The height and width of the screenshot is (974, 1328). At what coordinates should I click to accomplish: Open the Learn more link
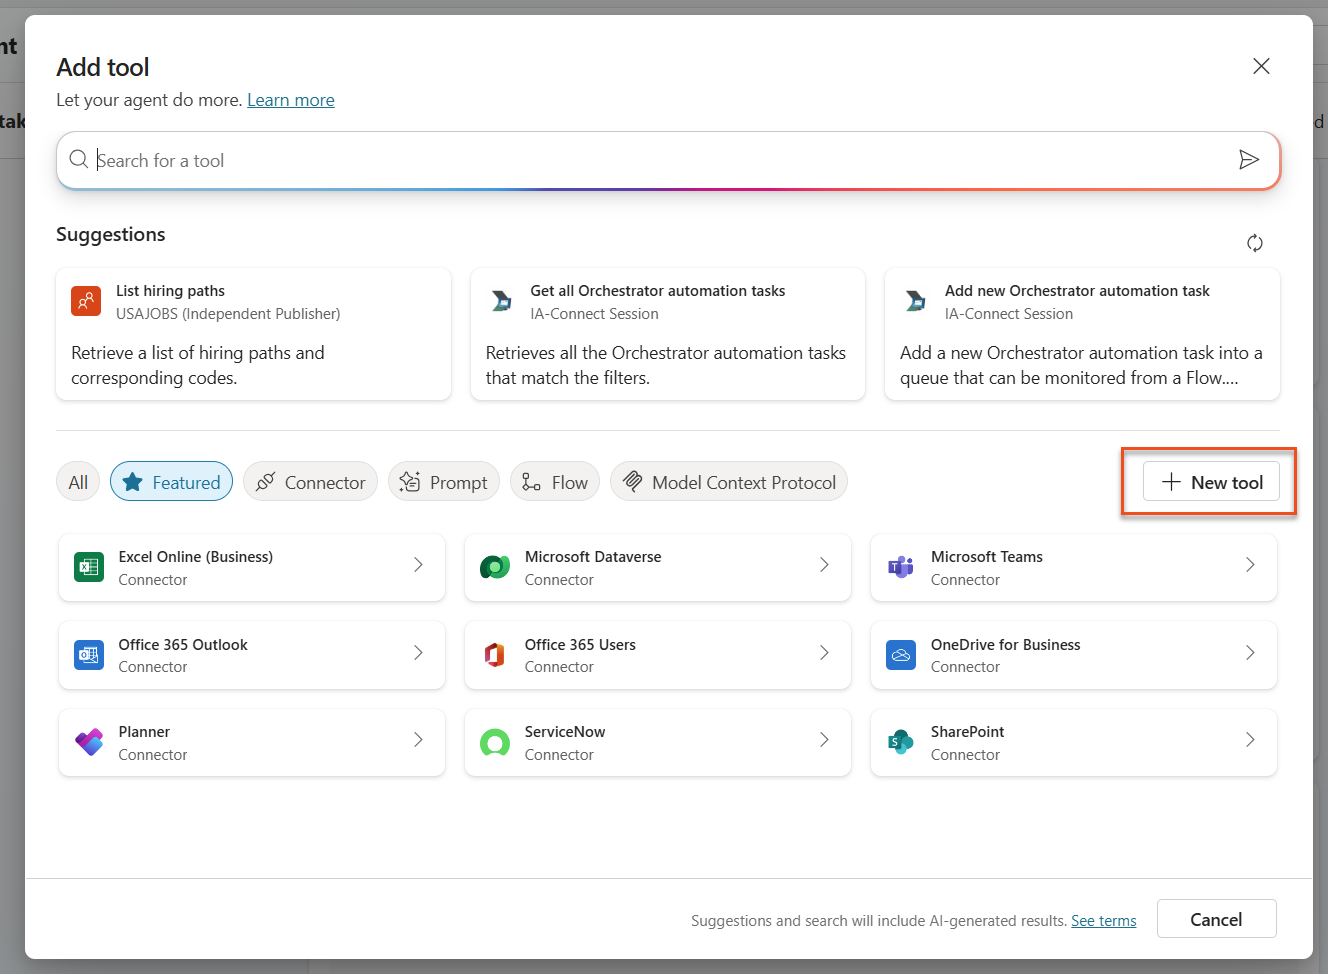tap(291, 100)
